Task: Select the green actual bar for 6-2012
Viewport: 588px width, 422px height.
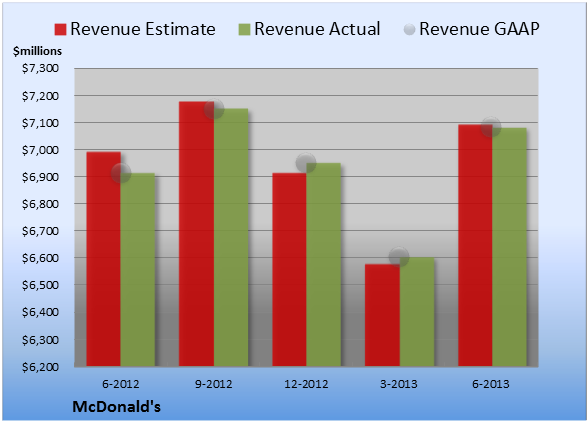Action: 138,269
